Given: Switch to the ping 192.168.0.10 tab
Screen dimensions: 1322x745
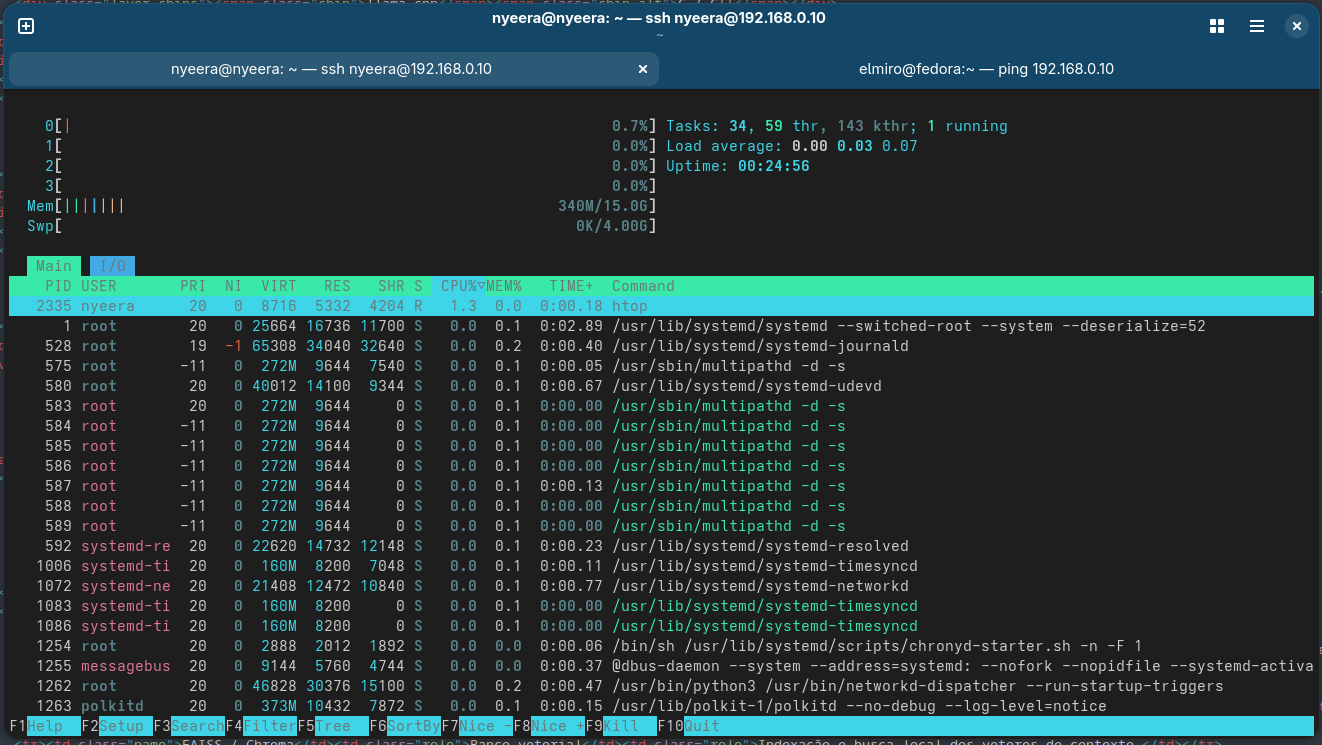Looking at the screenshot, I should [x=986, y=69].
